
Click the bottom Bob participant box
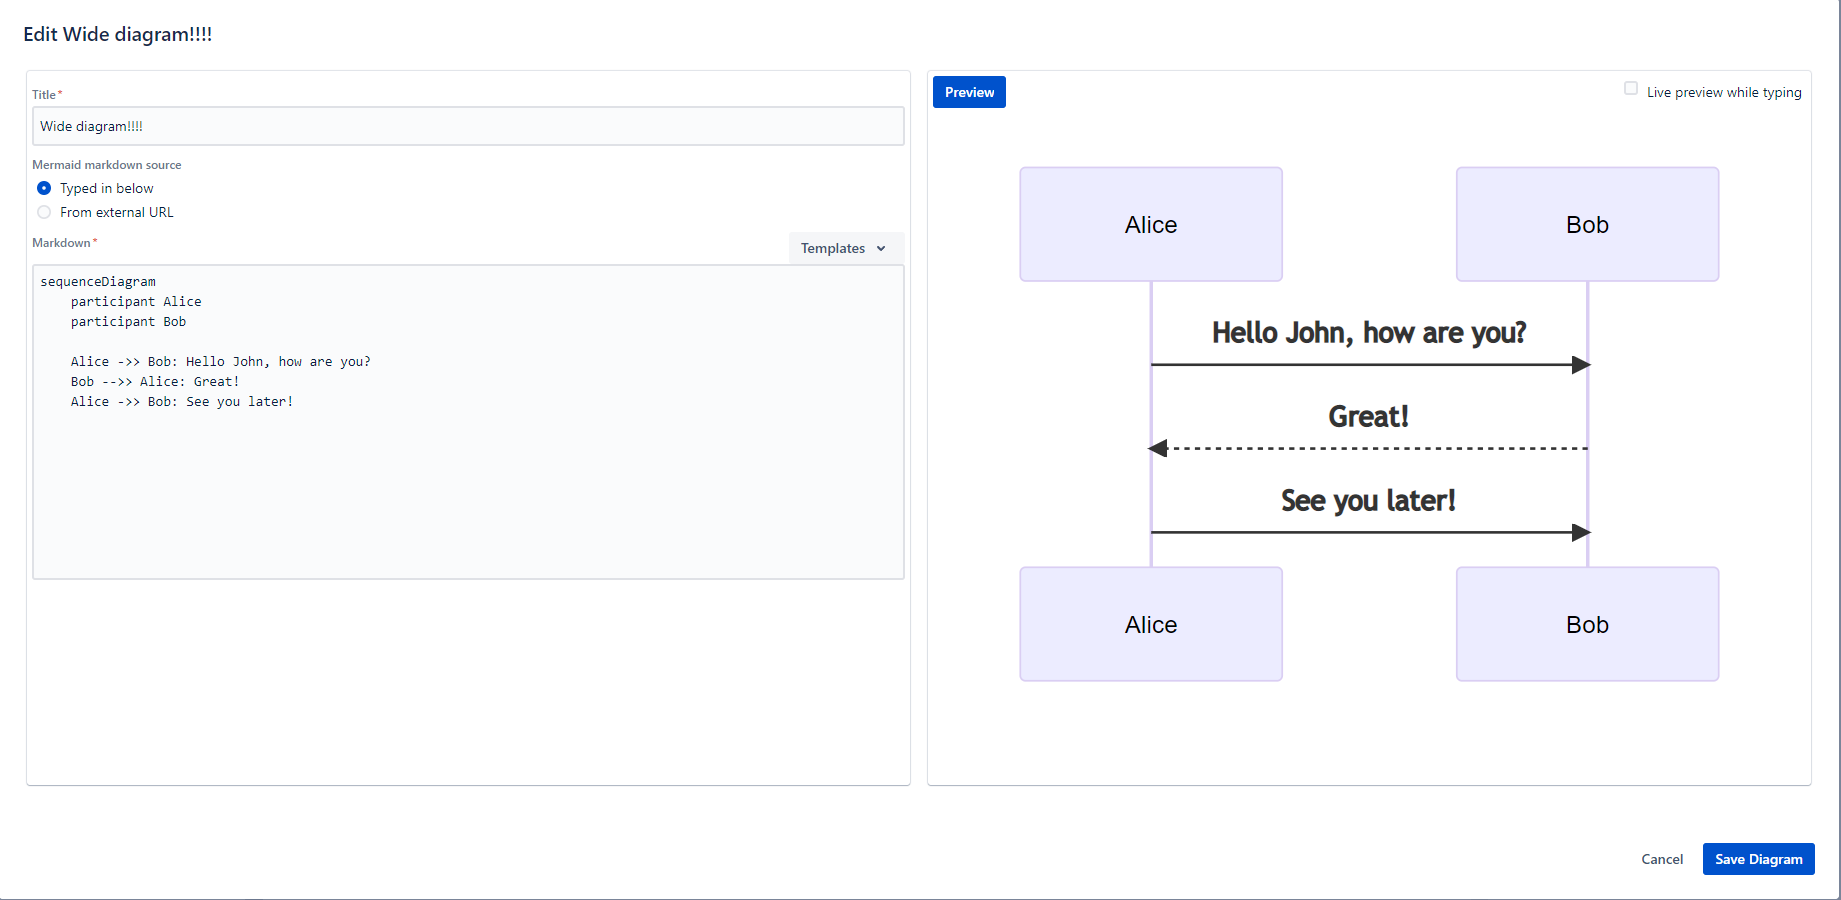[1587, 624]
